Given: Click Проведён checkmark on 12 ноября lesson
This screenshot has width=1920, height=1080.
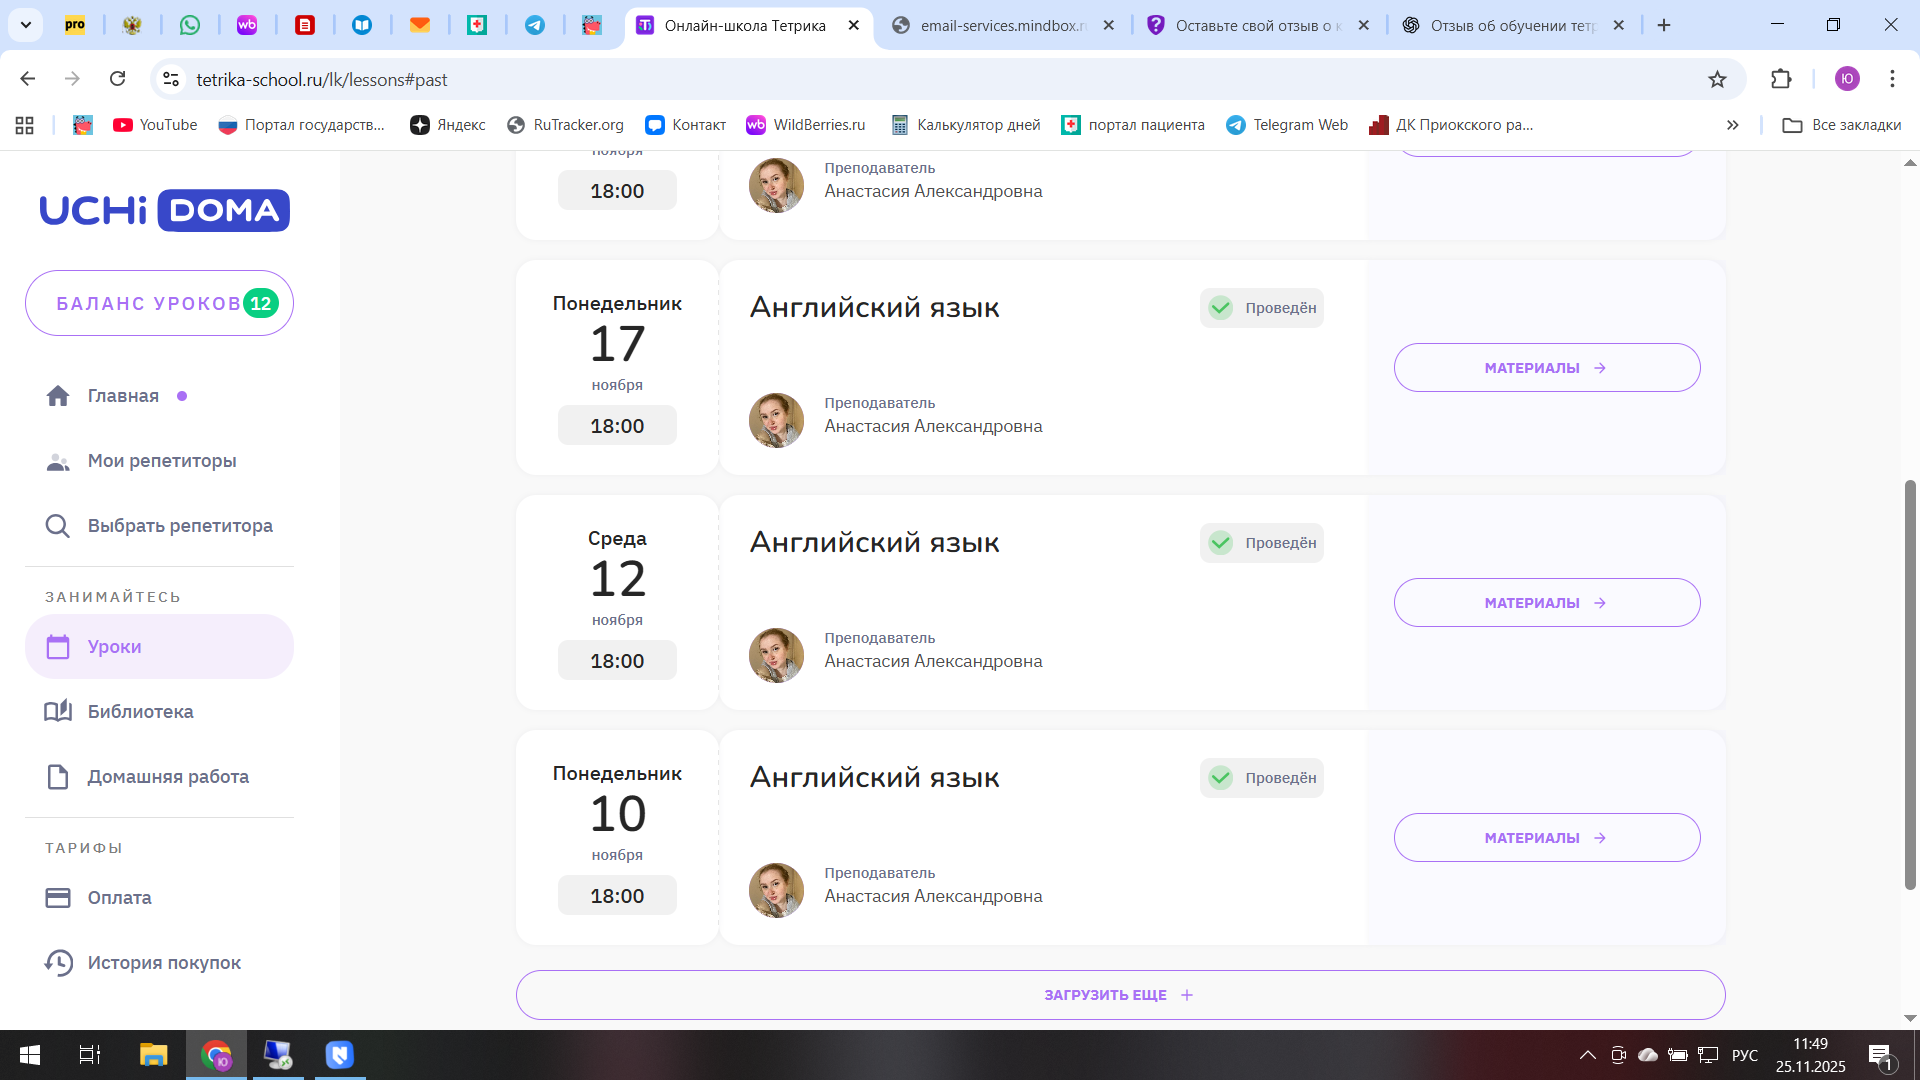Looking at the screenshot, I should click(x=1221, y=543).
